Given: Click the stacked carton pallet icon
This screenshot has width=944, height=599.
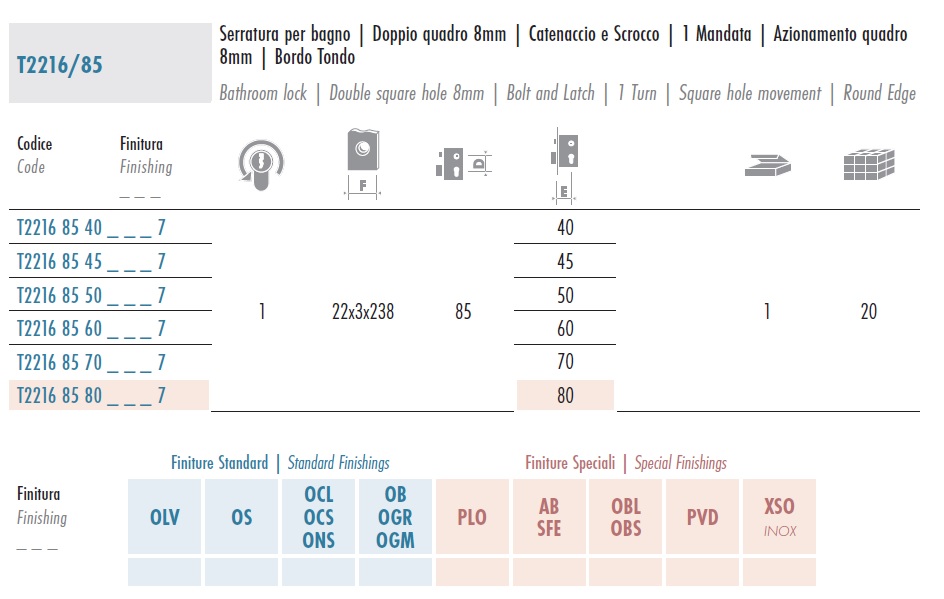Looking at the screenshot, I should pos(869,164).
